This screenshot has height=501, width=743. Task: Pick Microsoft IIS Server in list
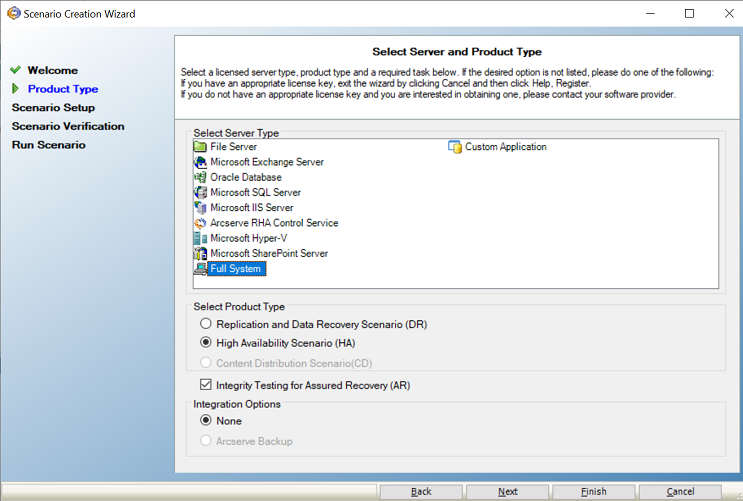pyautogui.click(x=252, y=208)
